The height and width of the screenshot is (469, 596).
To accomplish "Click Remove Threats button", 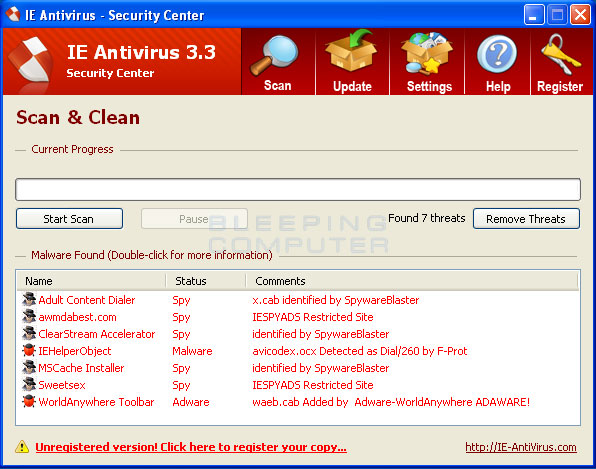I will click(x=526, y=219).
